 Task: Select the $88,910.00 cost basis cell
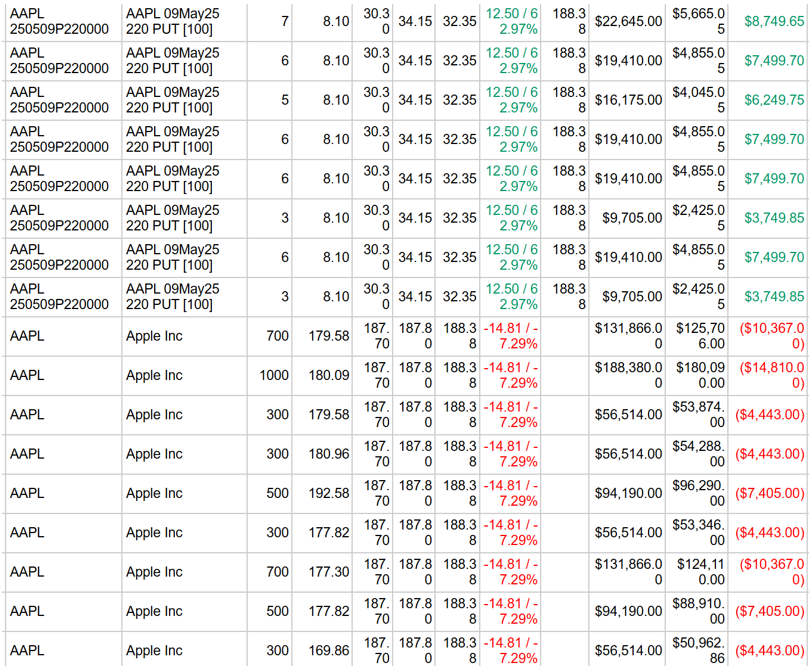click(x=698, y=611)
